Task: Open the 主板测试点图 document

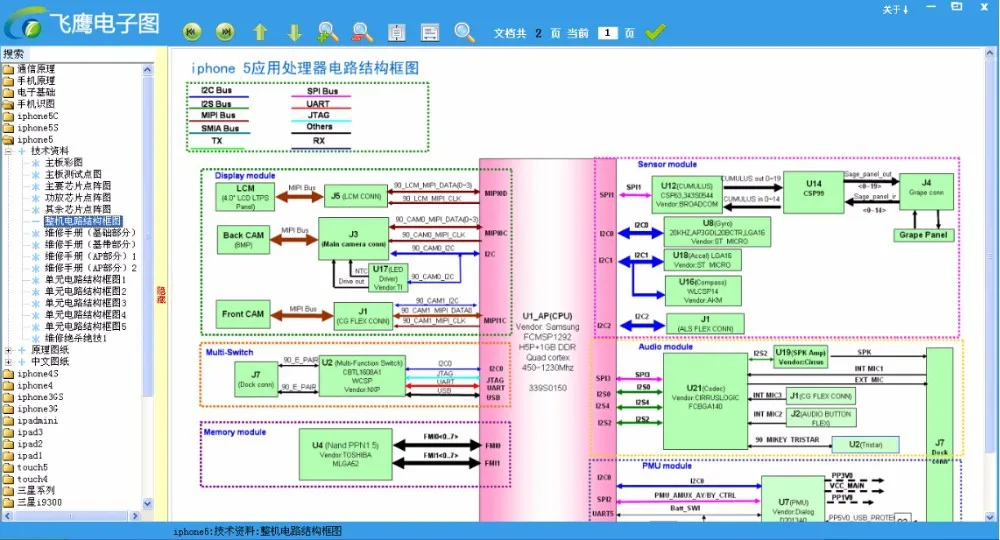Action: tap(73, 174)
